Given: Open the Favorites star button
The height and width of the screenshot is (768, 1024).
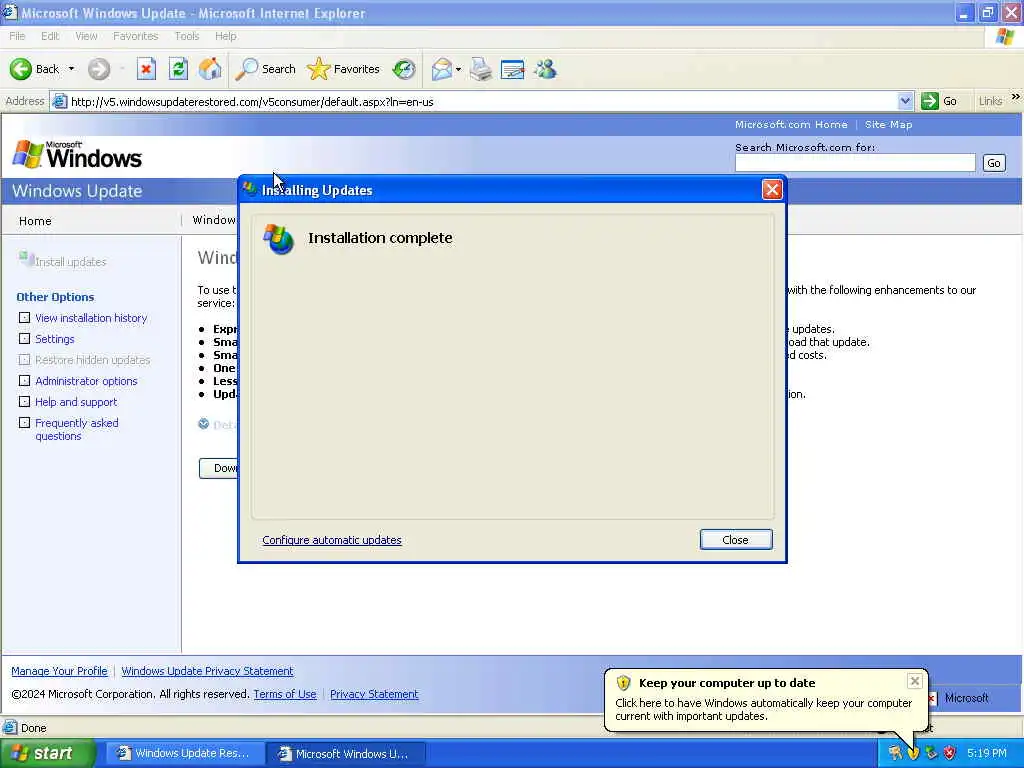Looking at the screenshot, I should (344, 69).
